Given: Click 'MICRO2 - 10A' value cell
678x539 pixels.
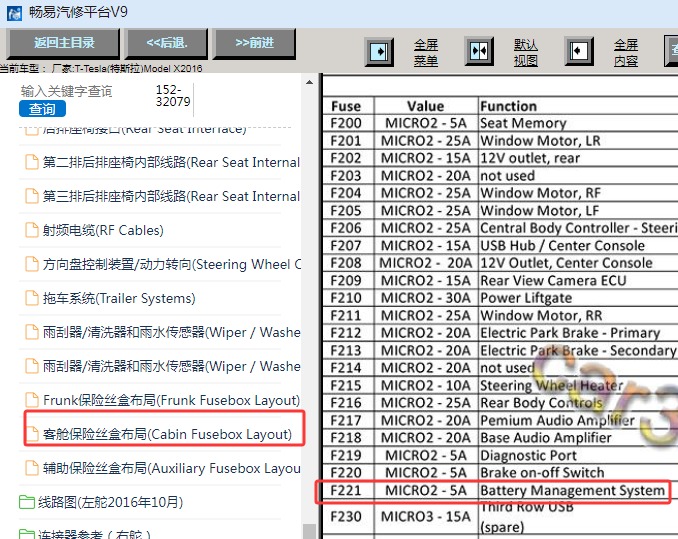Looking at the screenshot, I should 425,385.
